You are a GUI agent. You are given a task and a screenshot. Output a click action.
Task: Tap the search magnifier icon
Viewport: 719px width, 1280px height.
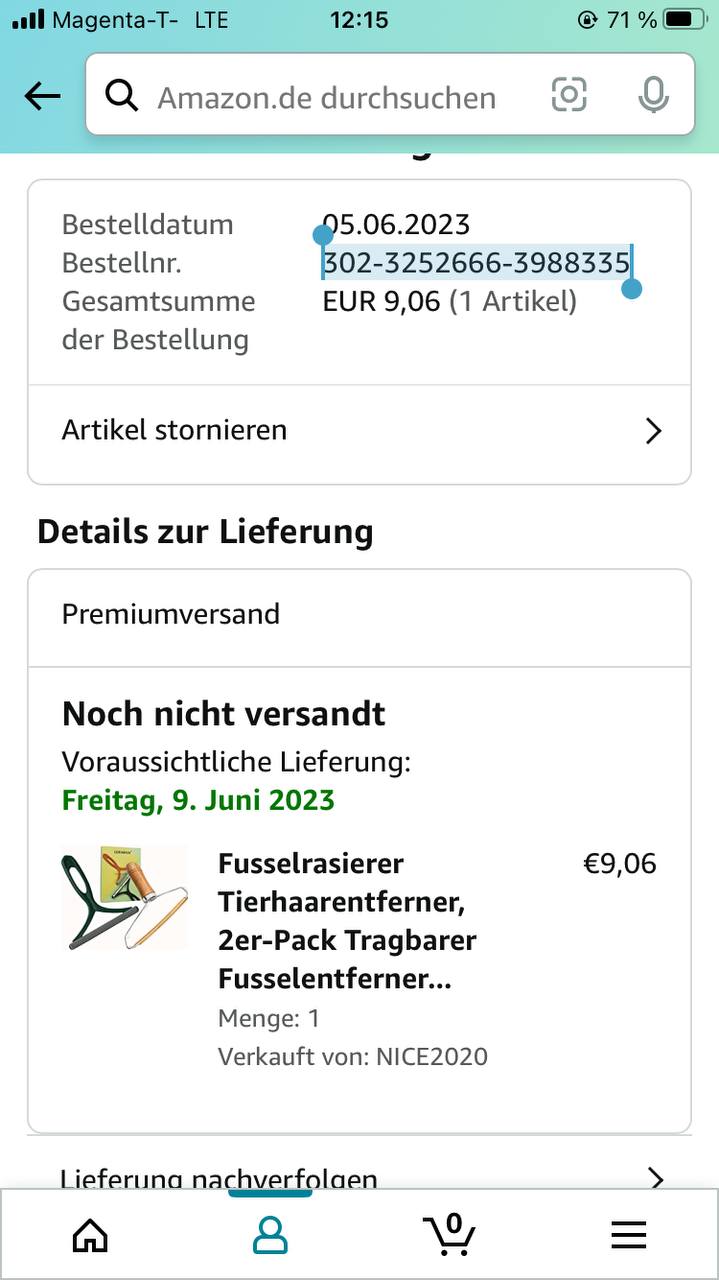tap(122, 96)
